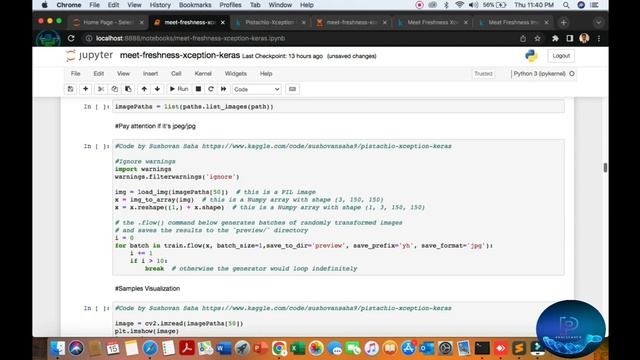Open the Insert menu in Jupyter
This screenshot has width=640, height=360.
[150, 73]
